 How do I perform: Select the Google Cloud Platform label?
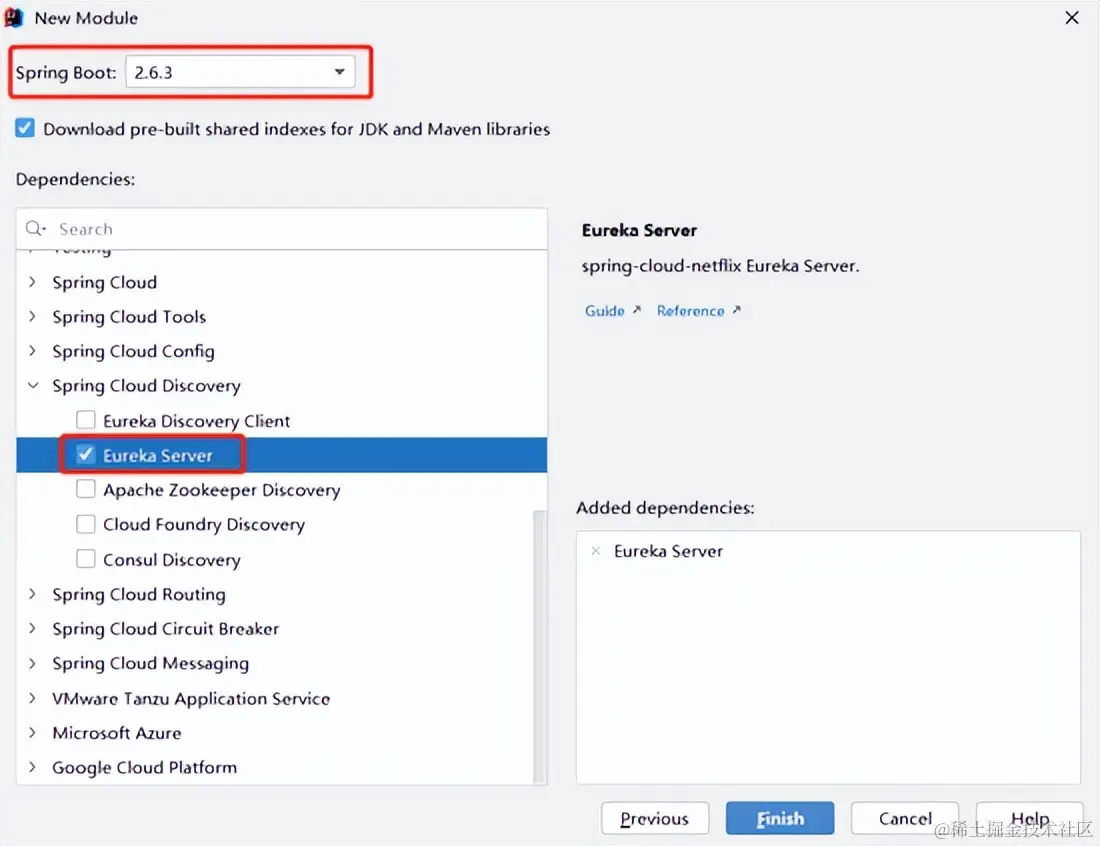145,767
